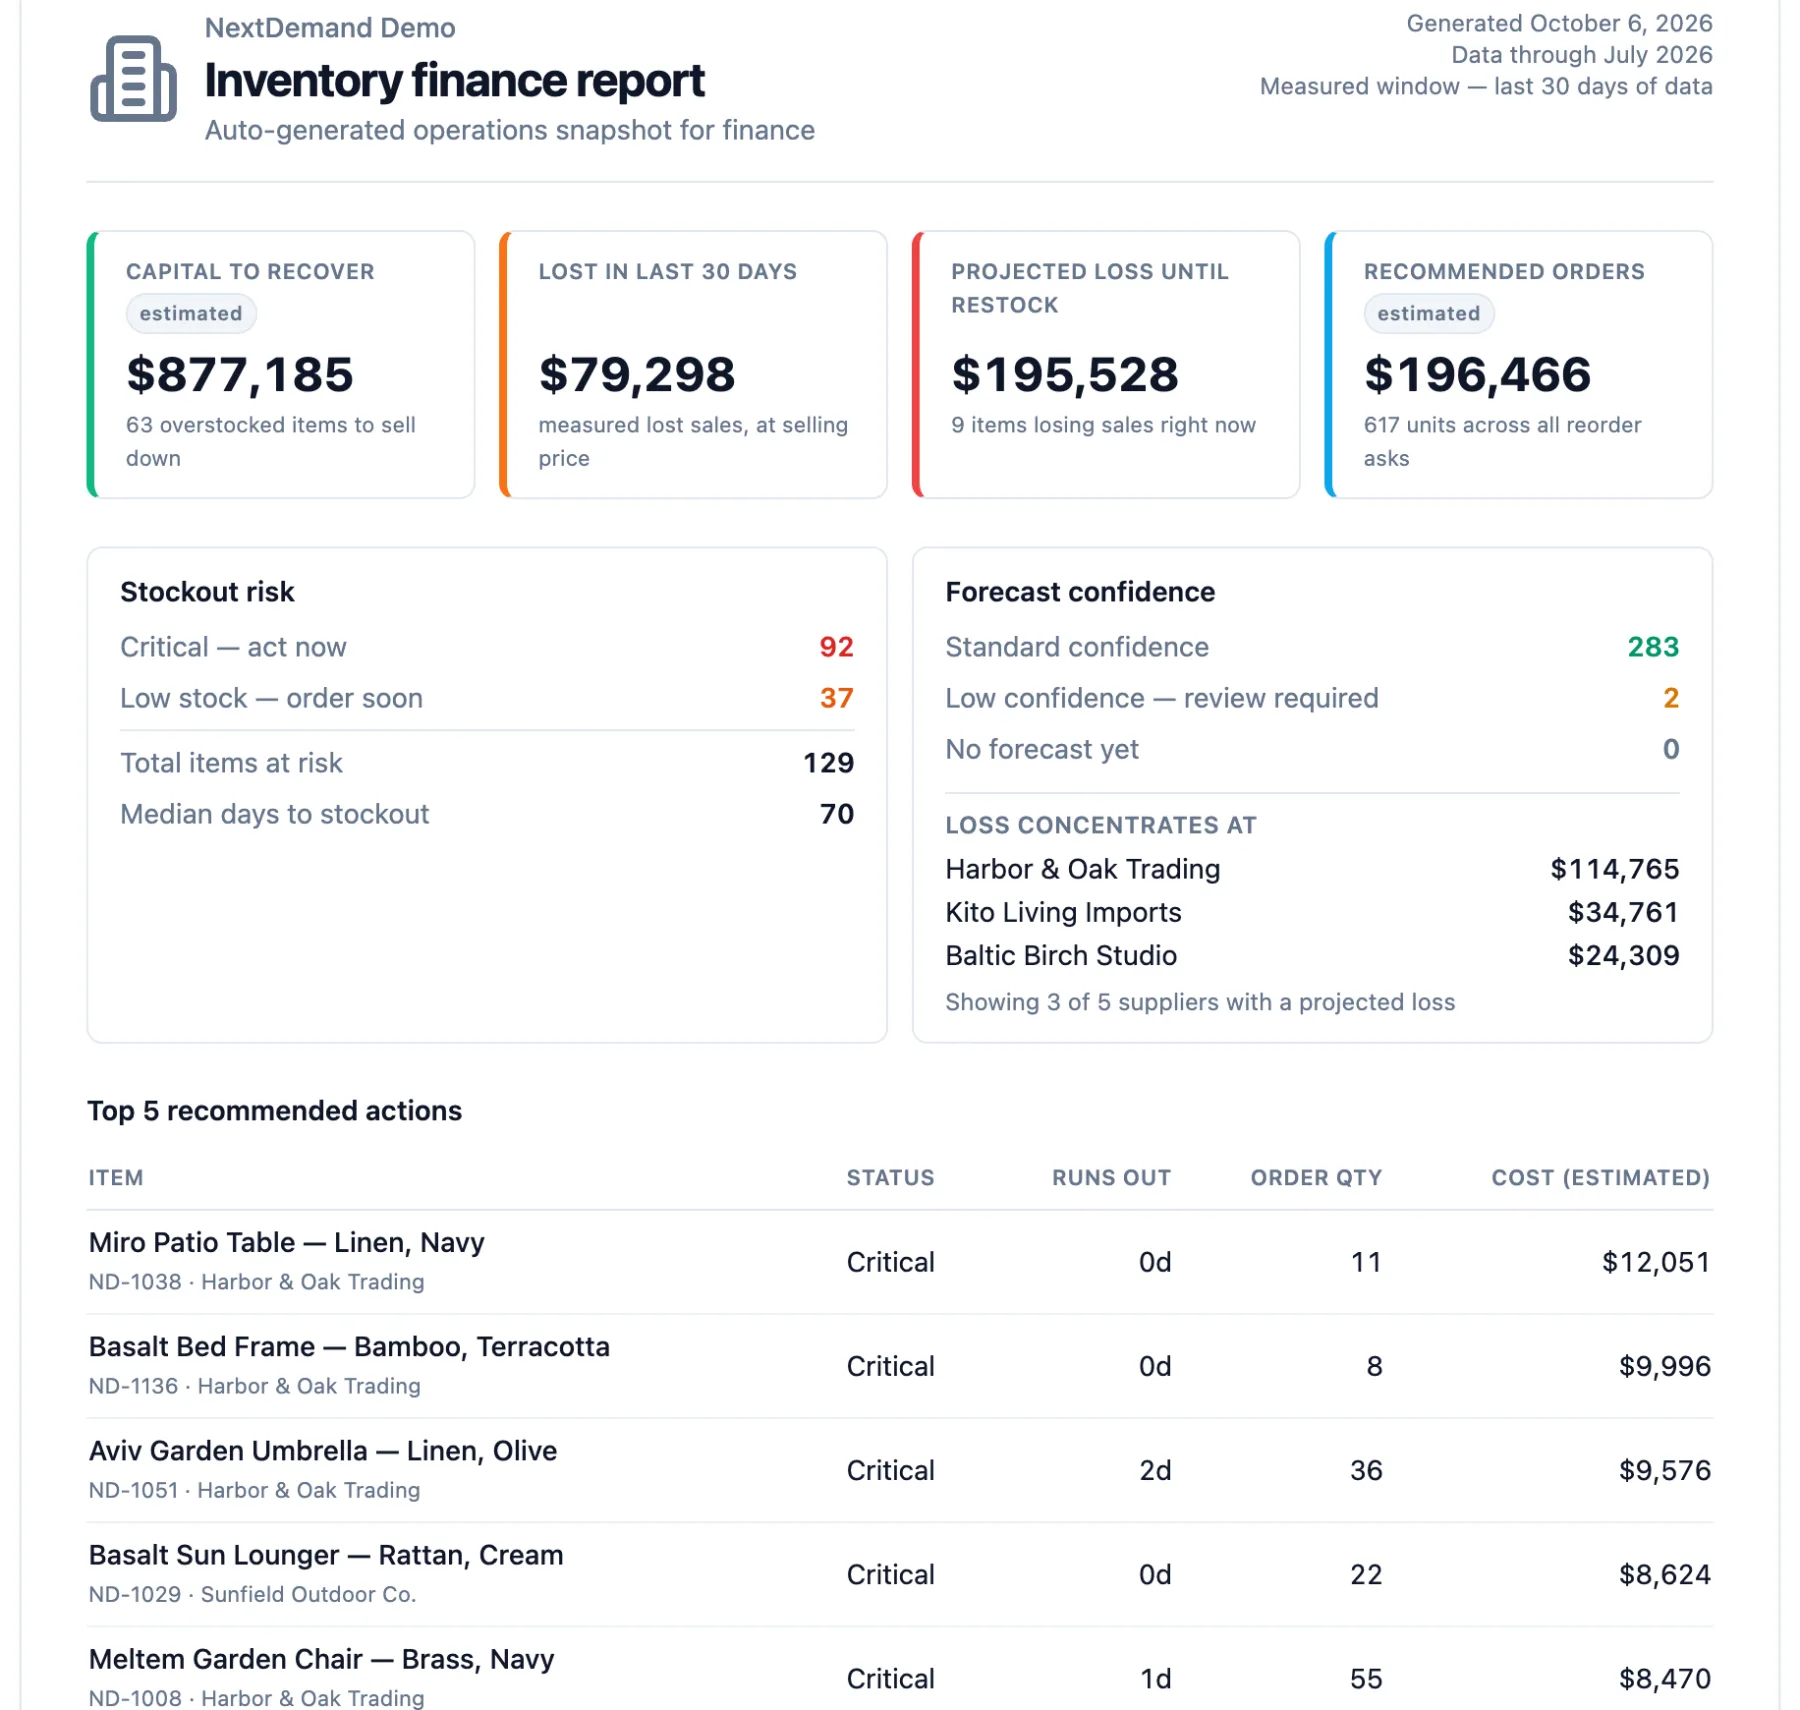The height and width of the screenshot is (1710, 1800).
Task: Click 'Basalt Sun Lounger — Rattan, Cream' item
Action: coord(326,1555)
